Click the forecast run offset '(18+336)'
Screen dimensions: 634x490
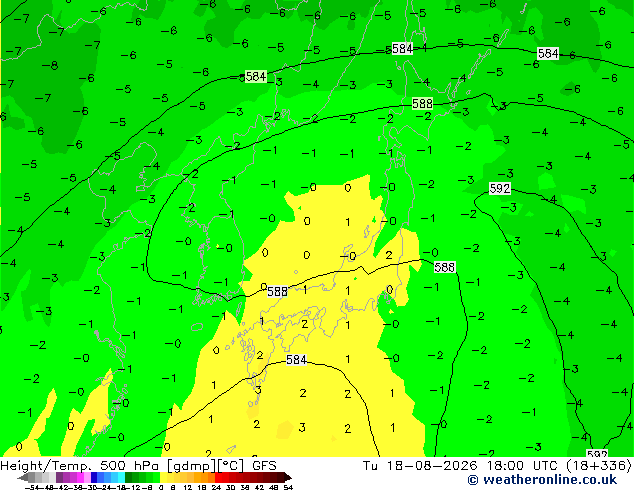(601, 466)
